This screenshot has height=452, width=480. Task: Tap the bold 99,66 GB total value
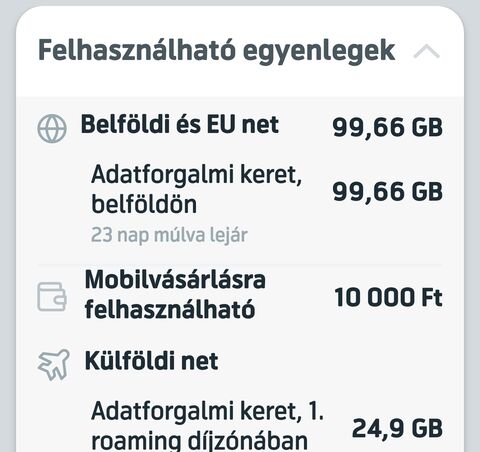click(x=388, y=127)
